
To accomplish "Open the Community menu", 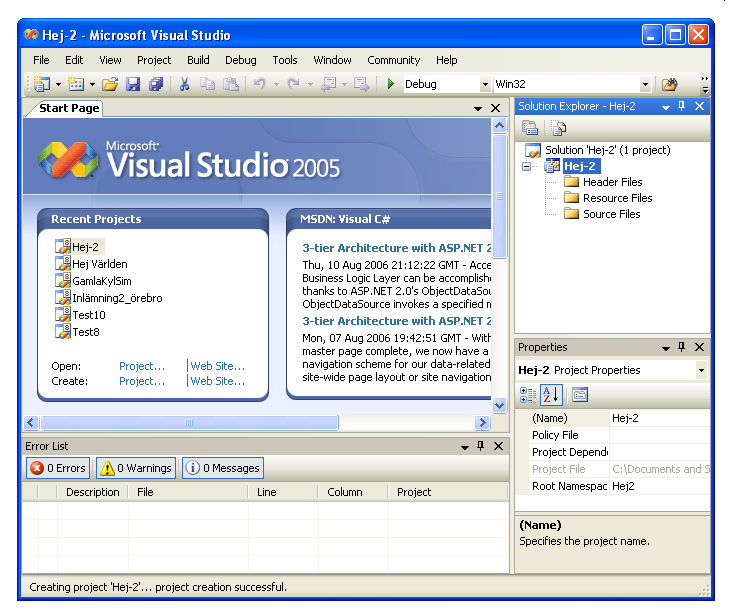I will [394, 60].
